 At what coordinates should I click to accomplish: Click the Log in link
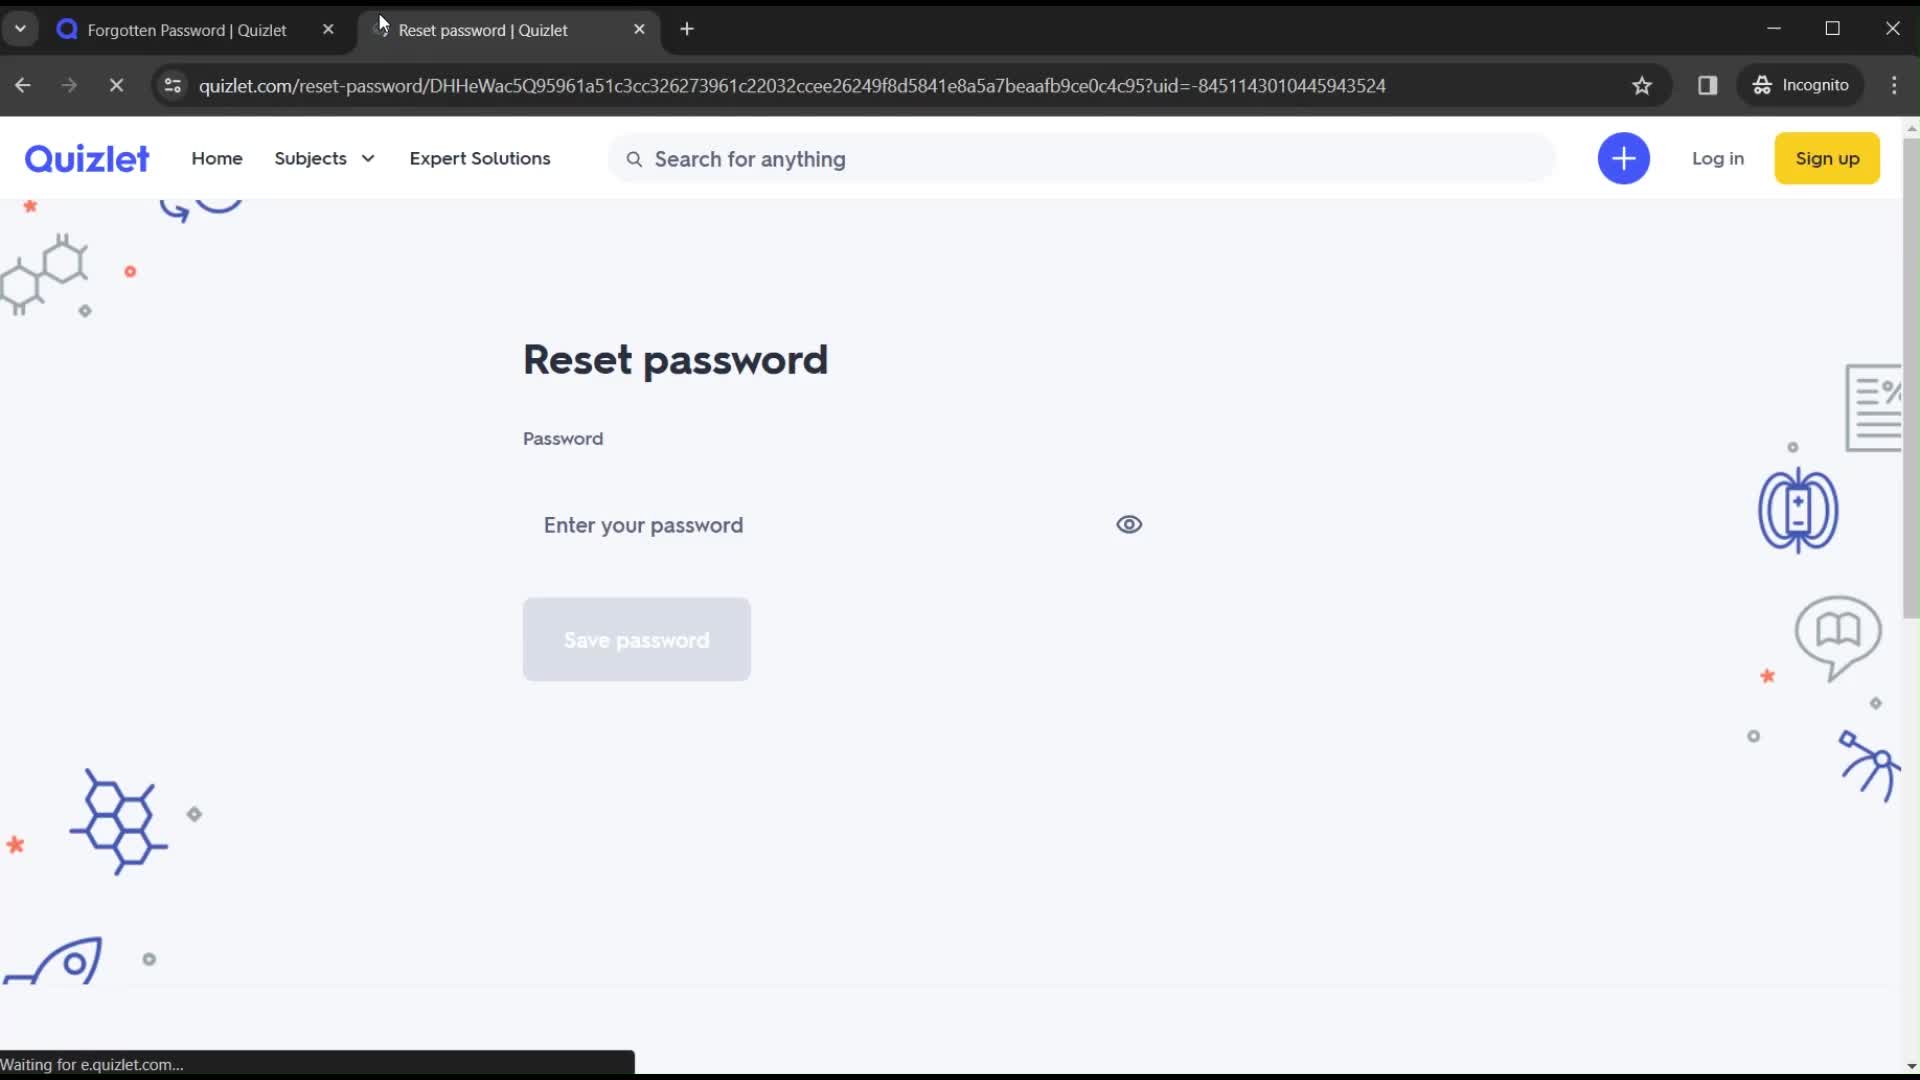coord(1718,158)
